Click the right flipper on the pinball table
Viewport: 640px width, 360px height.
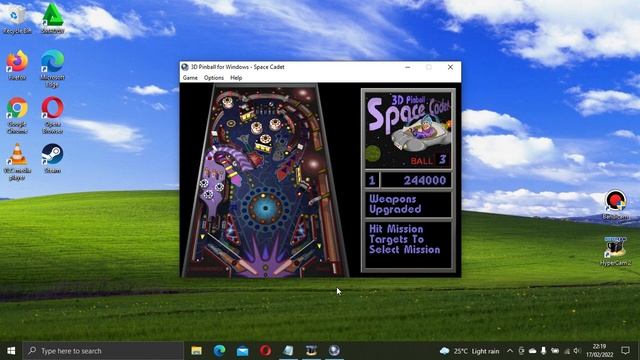[x=284, y=267]
